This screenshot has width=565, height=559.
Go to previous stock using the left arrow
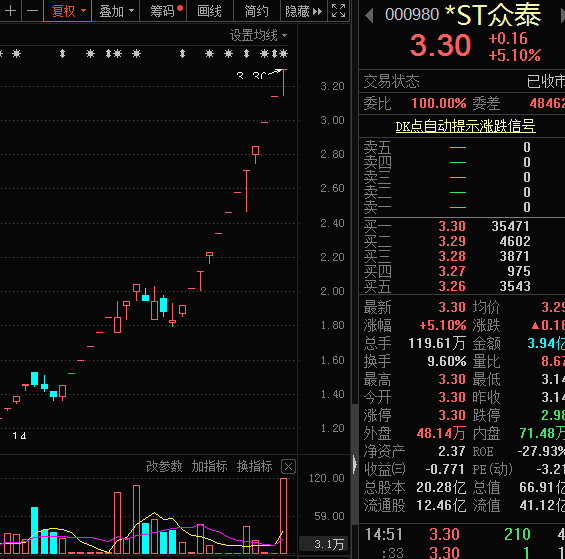point(369,15)
